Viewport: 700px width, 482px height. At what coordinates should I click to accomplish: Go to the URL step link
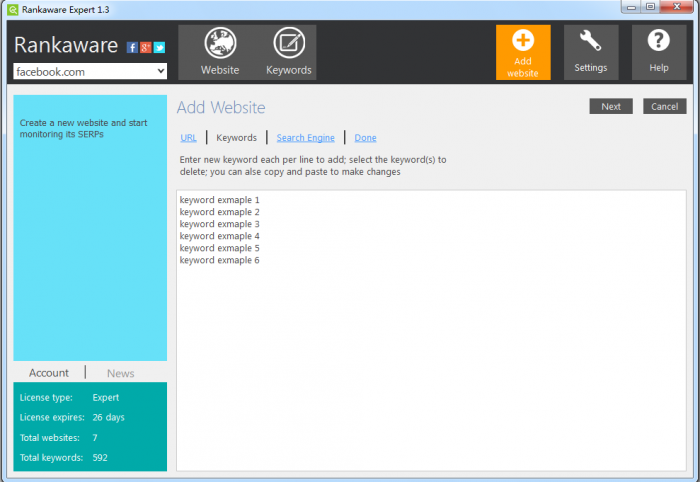tap(188, 138)
